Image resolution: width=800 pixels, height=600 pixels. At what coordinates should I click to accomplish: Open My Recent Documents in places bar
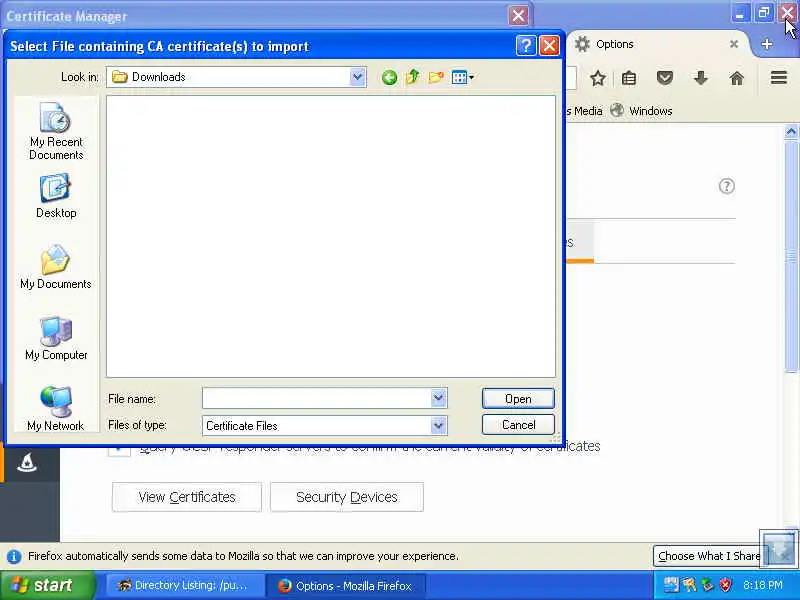pyautogui.click(x=56, y=132)
